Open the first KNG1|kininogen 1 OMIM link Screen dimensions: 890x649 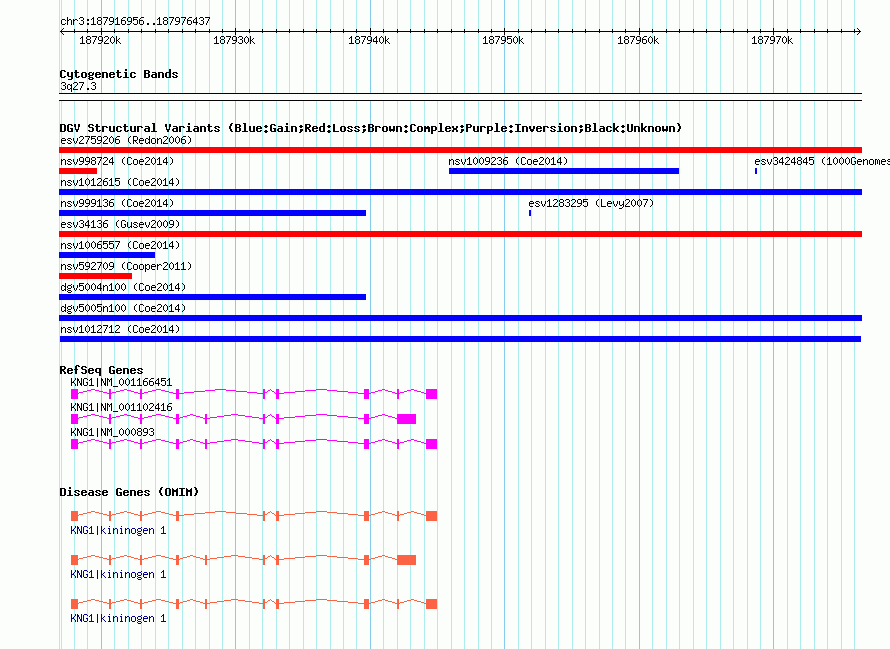pos(118,530)
